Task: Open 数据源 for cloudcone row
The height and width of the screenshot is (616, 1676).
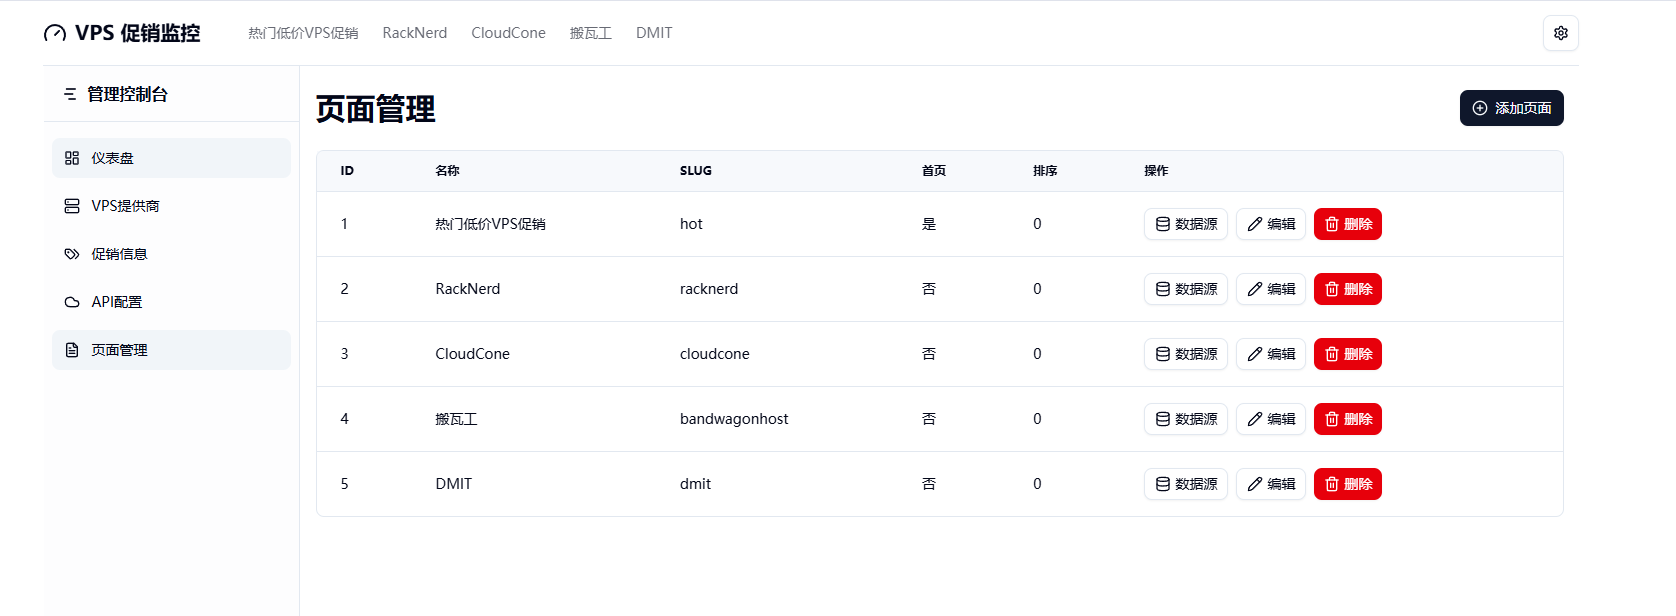Action: coord(1186,354)
